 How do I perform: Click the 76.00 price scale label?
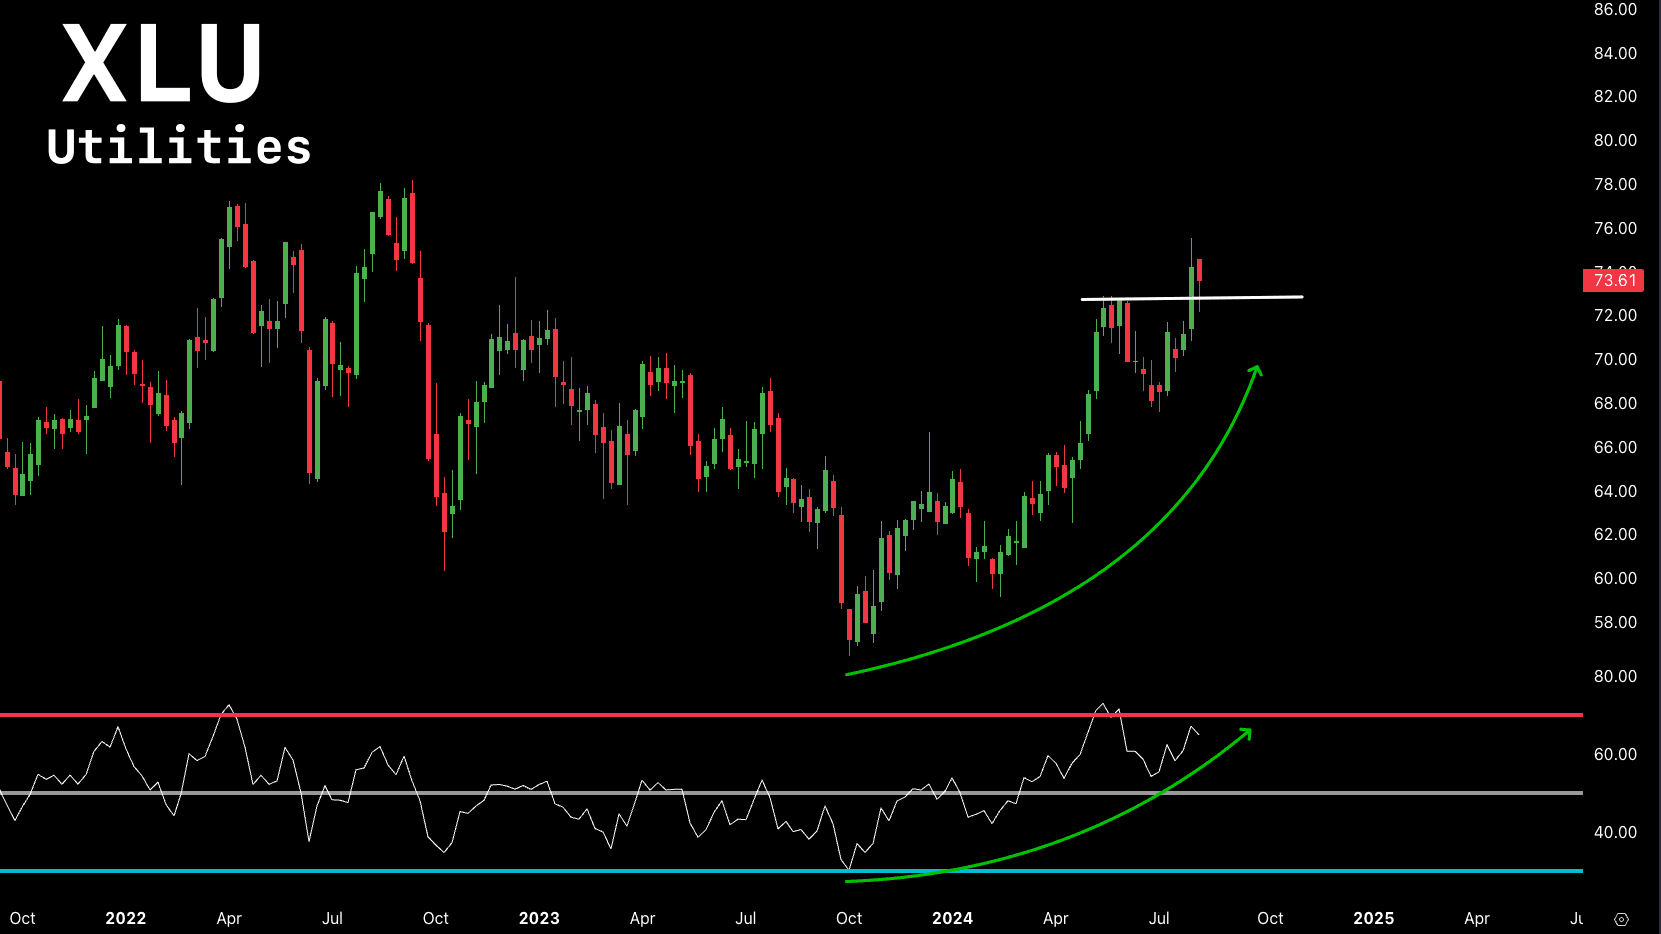coord(1615,228)
